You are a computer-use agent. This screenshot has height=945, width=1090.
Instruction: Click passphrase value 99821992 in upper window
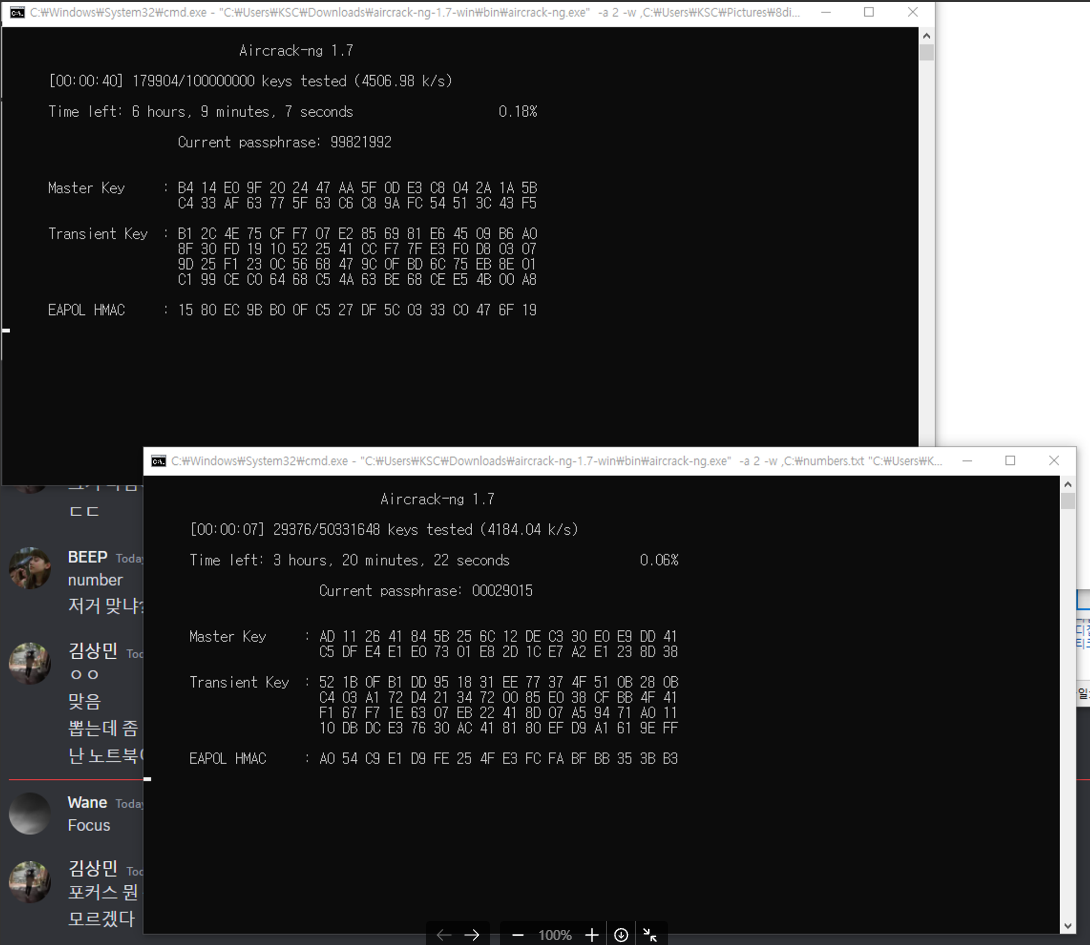[x=361, y=143]
